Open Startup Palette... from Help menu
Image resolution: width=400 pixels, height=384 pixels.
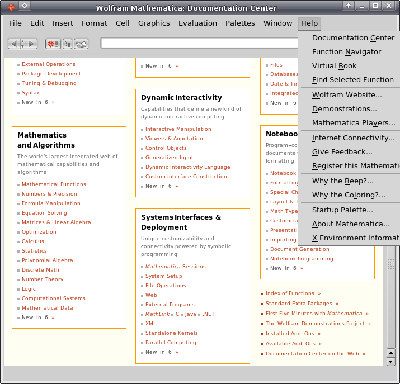pyautogui.click(x=350, y=210)
